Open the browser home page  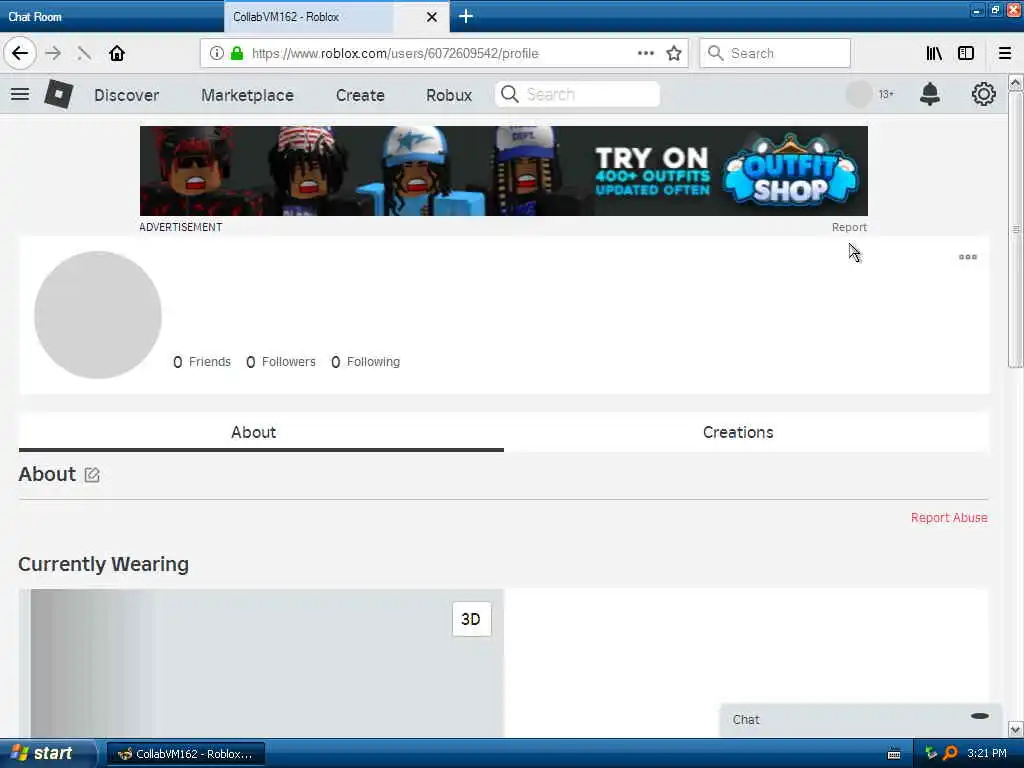coord(117,53)
